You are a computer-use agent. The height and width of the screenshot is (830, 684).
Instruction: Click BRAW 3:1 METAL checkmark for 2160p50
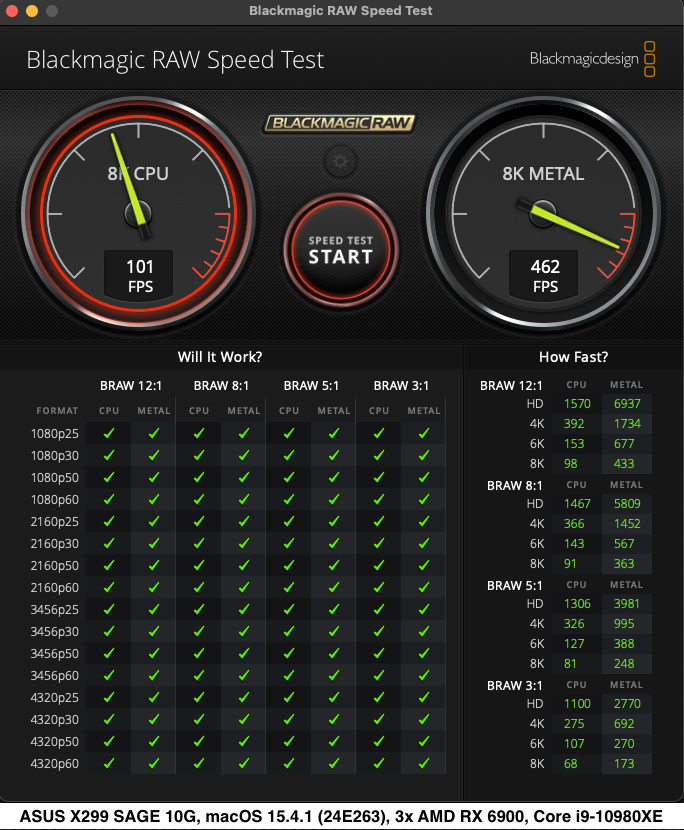point(424,565)
